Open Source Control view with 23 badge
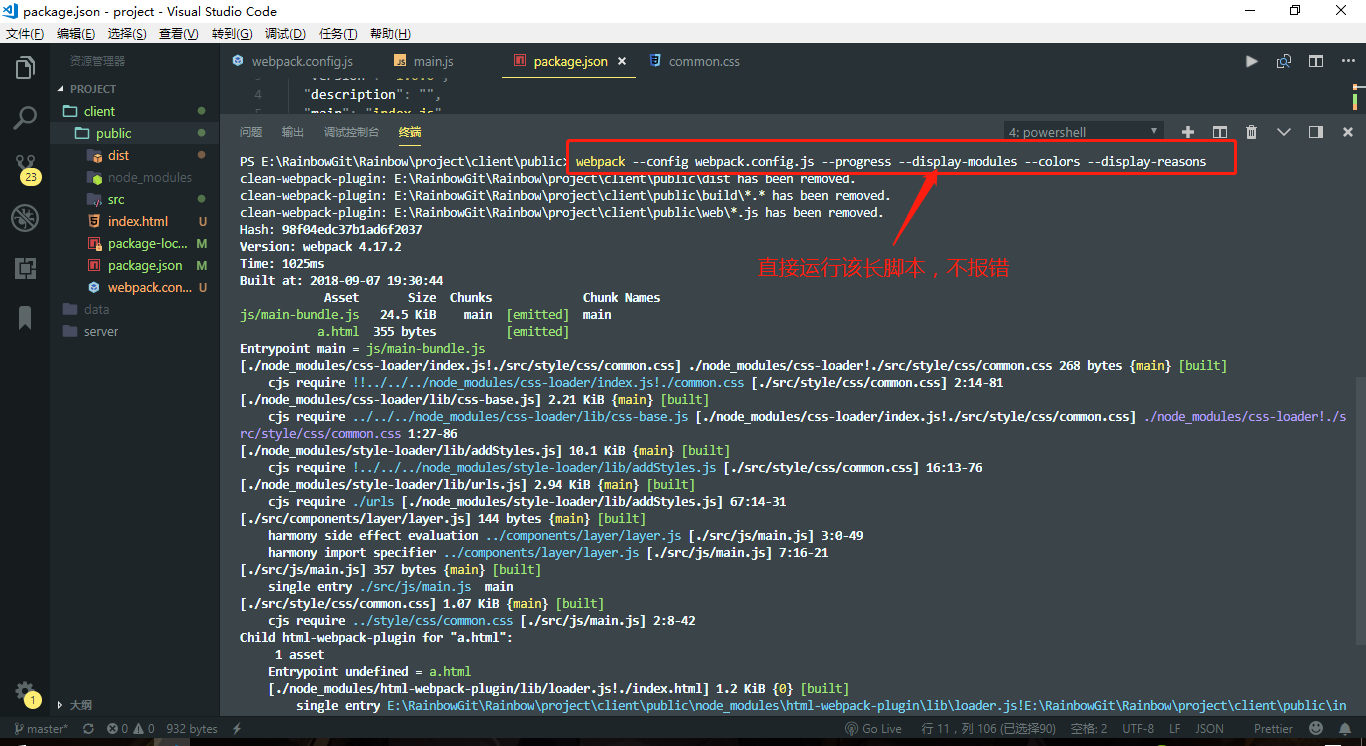This screenshot has height=746, width=1366. (25, 168)
